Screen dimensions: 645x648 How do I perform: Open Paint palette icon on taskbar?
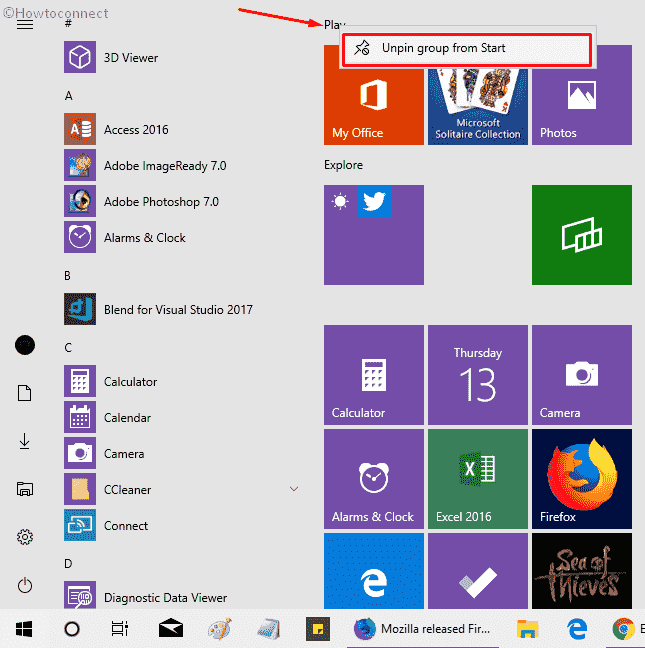point(219,629)
